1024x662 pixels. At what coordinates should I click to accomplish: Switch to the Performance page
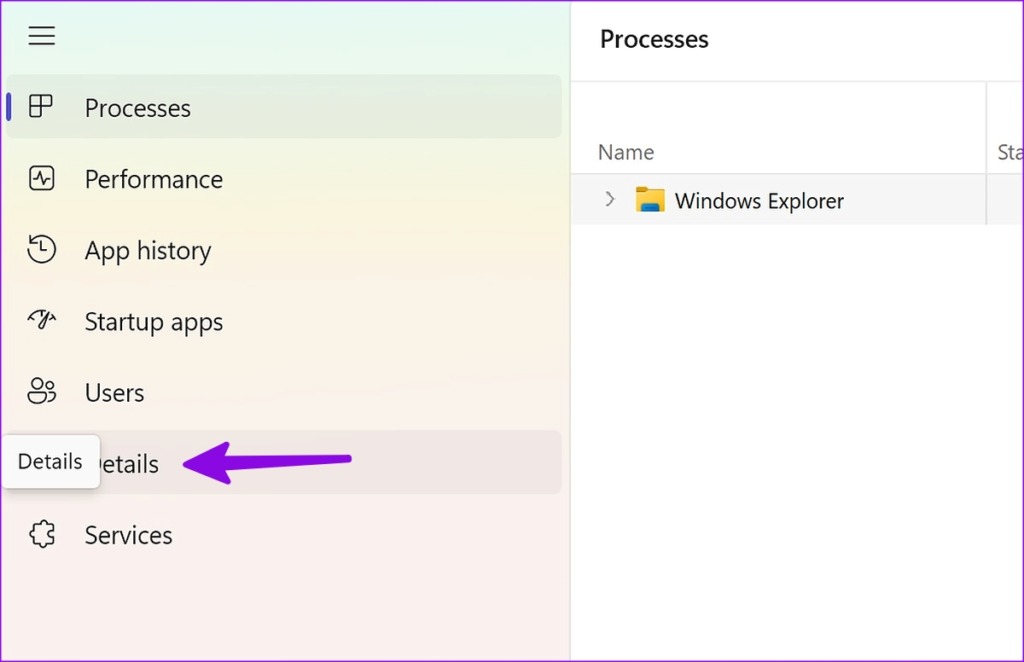(153, 179)
